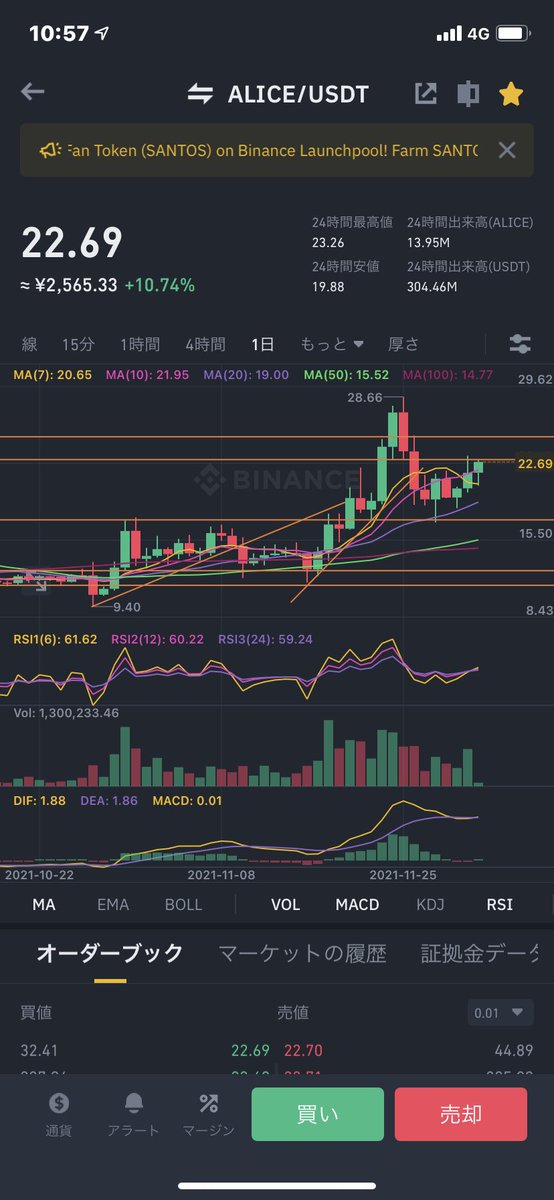Tap the MACD: 0.01 label
The image size is (554, 1200).
[187, 801]
